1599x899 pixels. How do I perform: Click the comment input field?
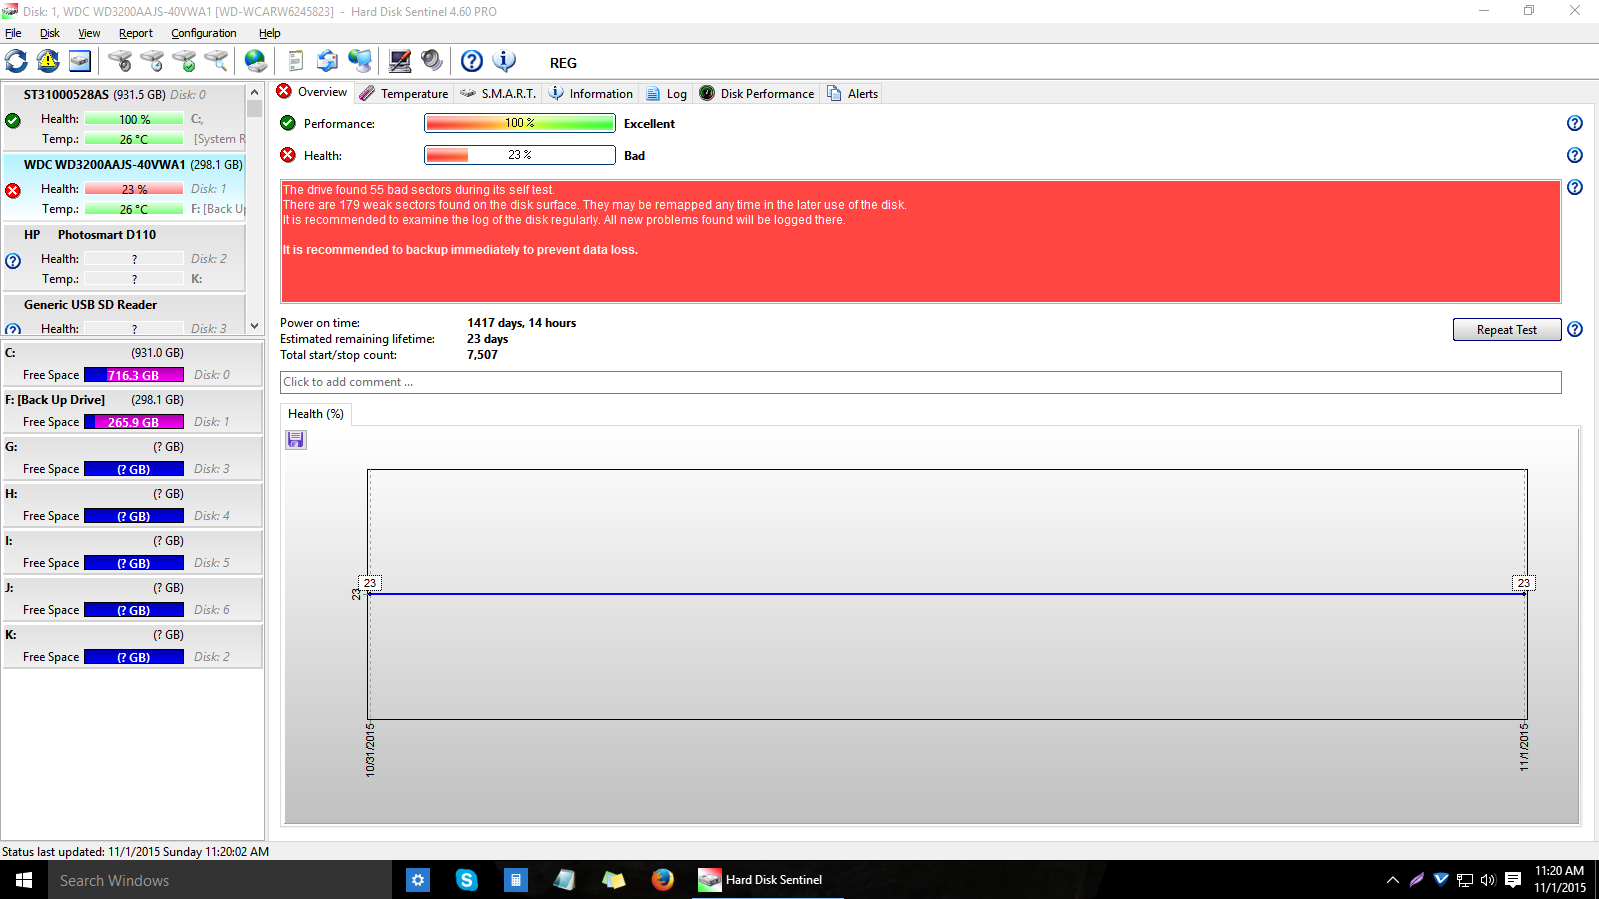(920, 382)
